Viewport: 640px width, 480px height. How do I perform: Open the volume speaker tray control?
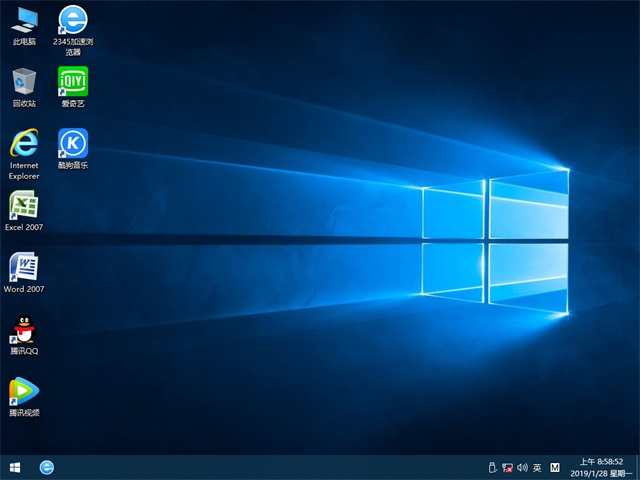tap(522, 467)
